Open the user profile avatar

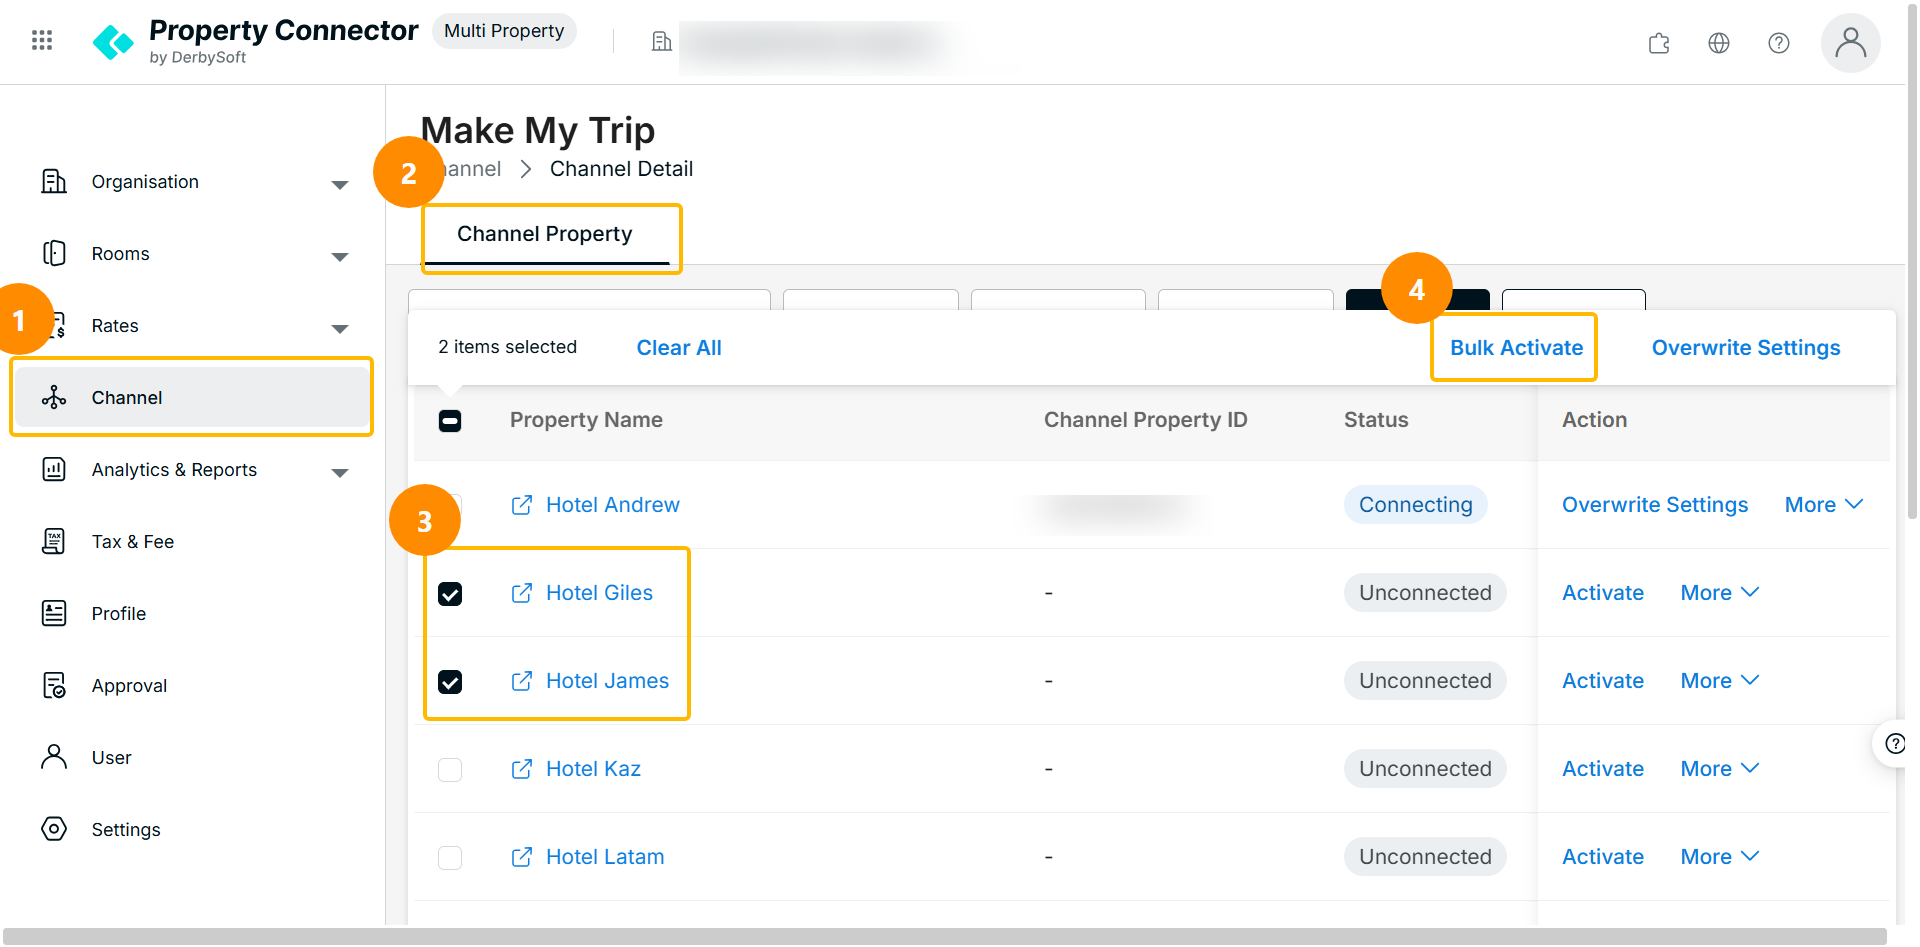click(1851, 43)
